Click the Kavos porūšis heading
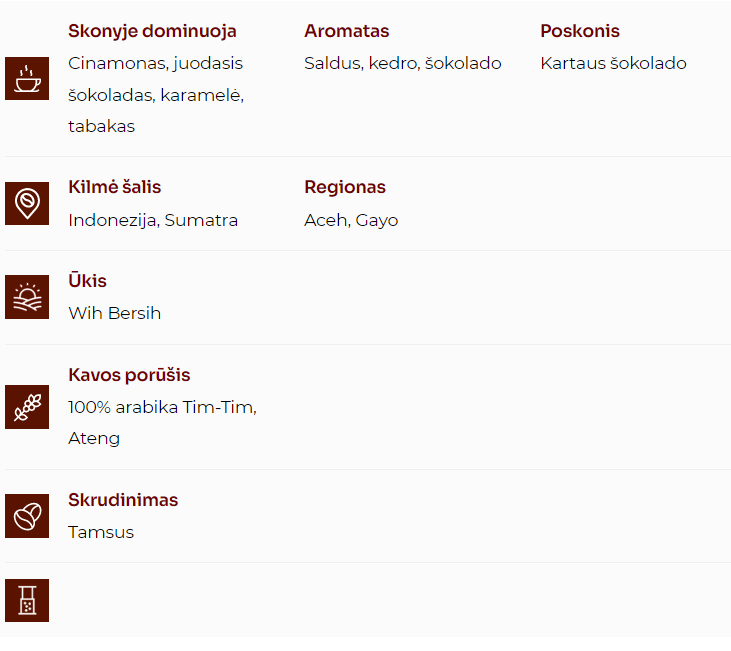The height and width of the screenshot is (651, 731). point(129,375)
